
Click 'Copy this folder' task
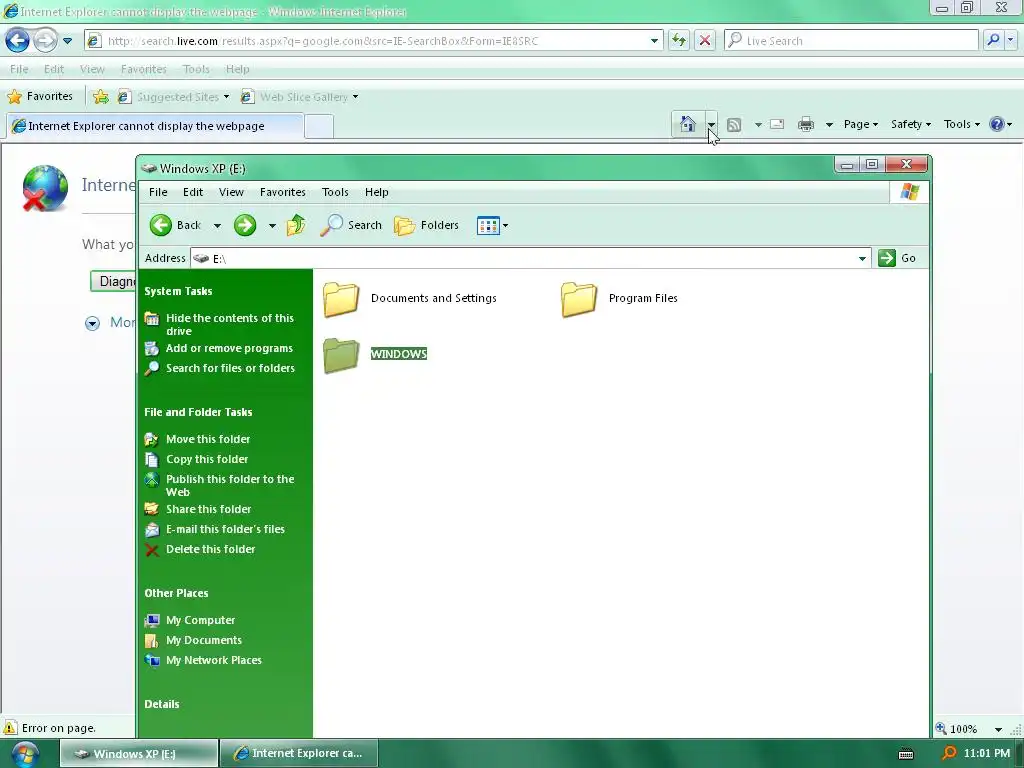(x=196, y=459)
